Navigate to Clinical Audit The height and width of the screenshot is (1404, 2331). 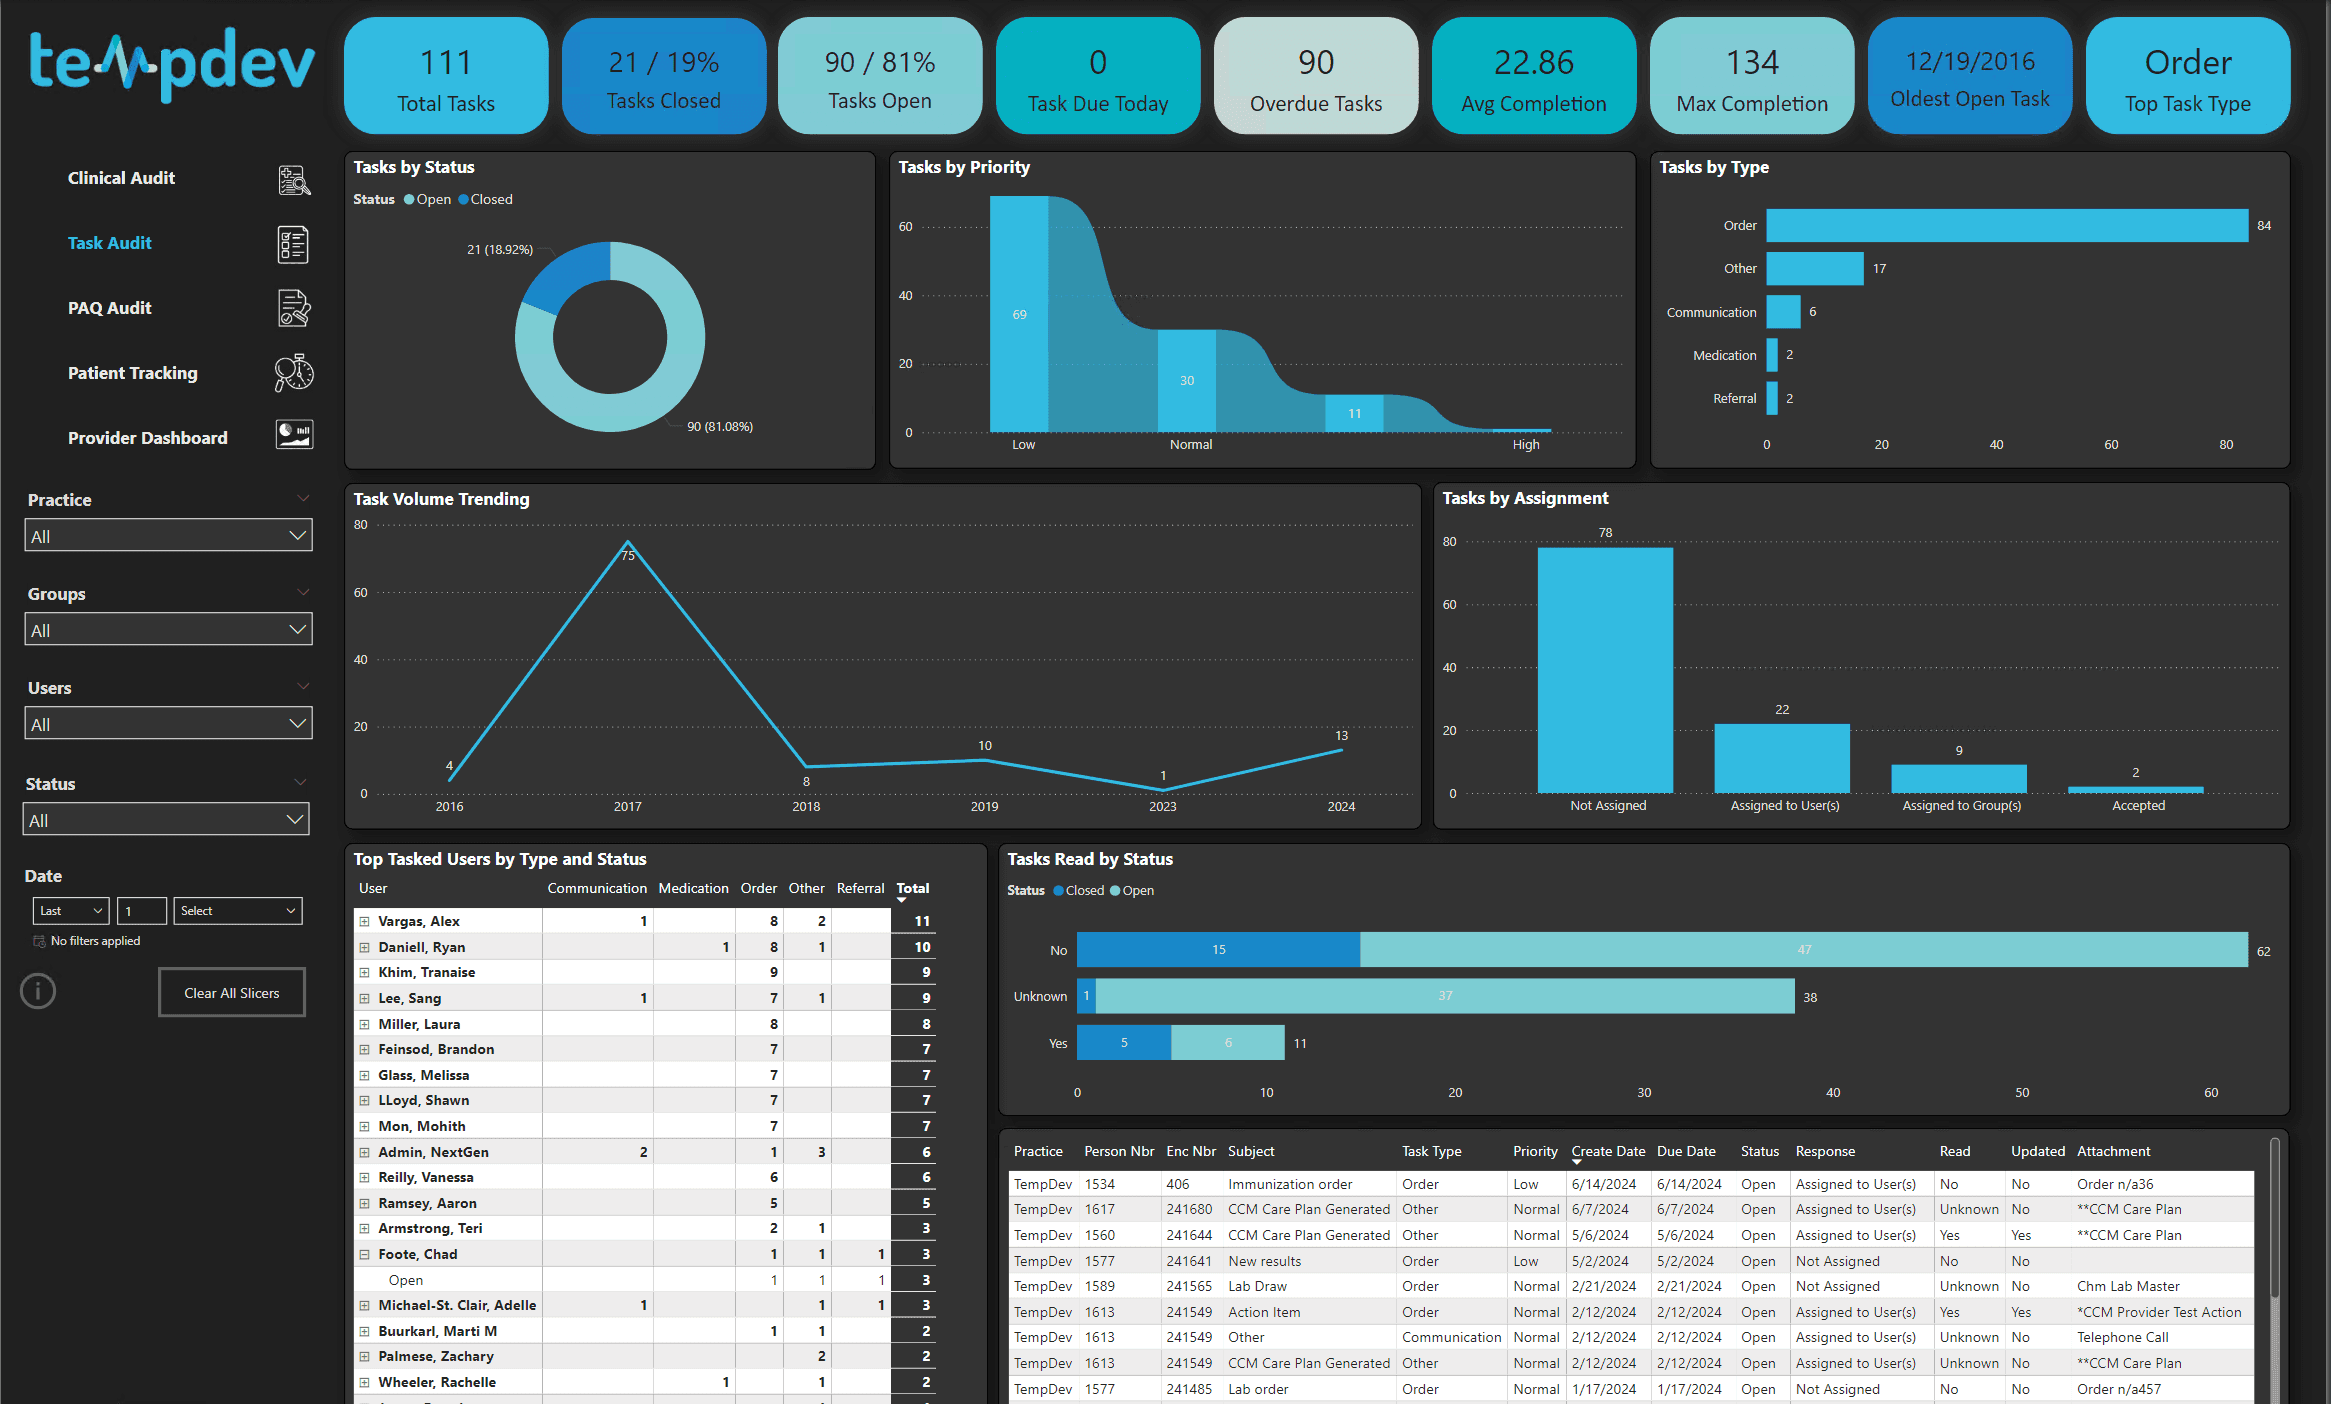point(121,178)
